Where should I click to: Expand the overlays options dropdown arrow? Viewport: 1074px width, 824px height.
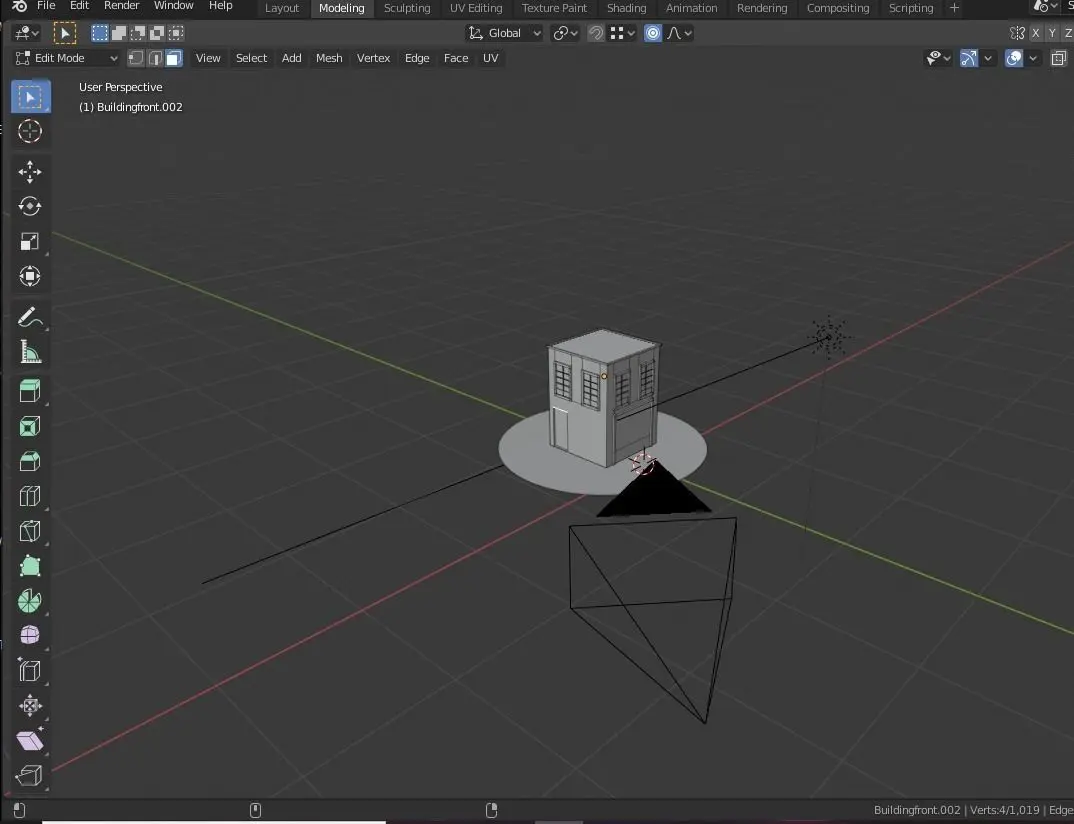[x=1033, y=58]
